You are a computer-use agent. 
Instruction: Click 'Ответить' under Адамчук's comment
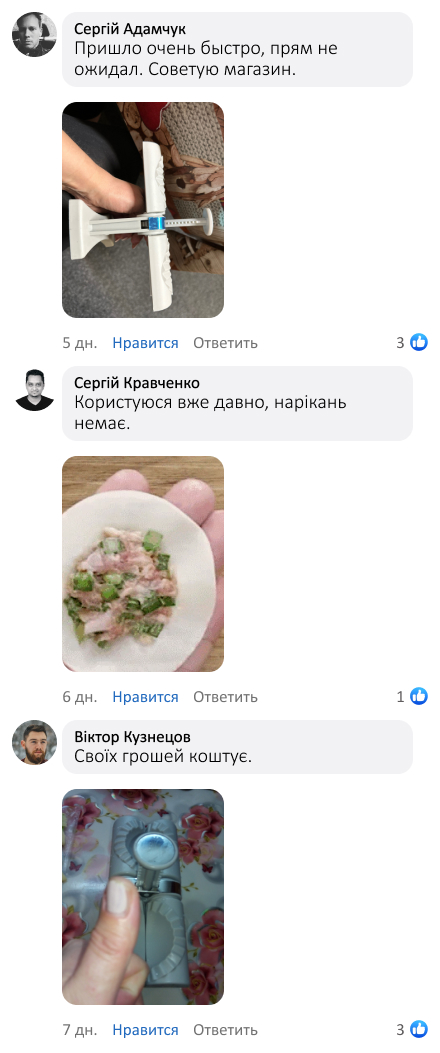coord(225,342)
